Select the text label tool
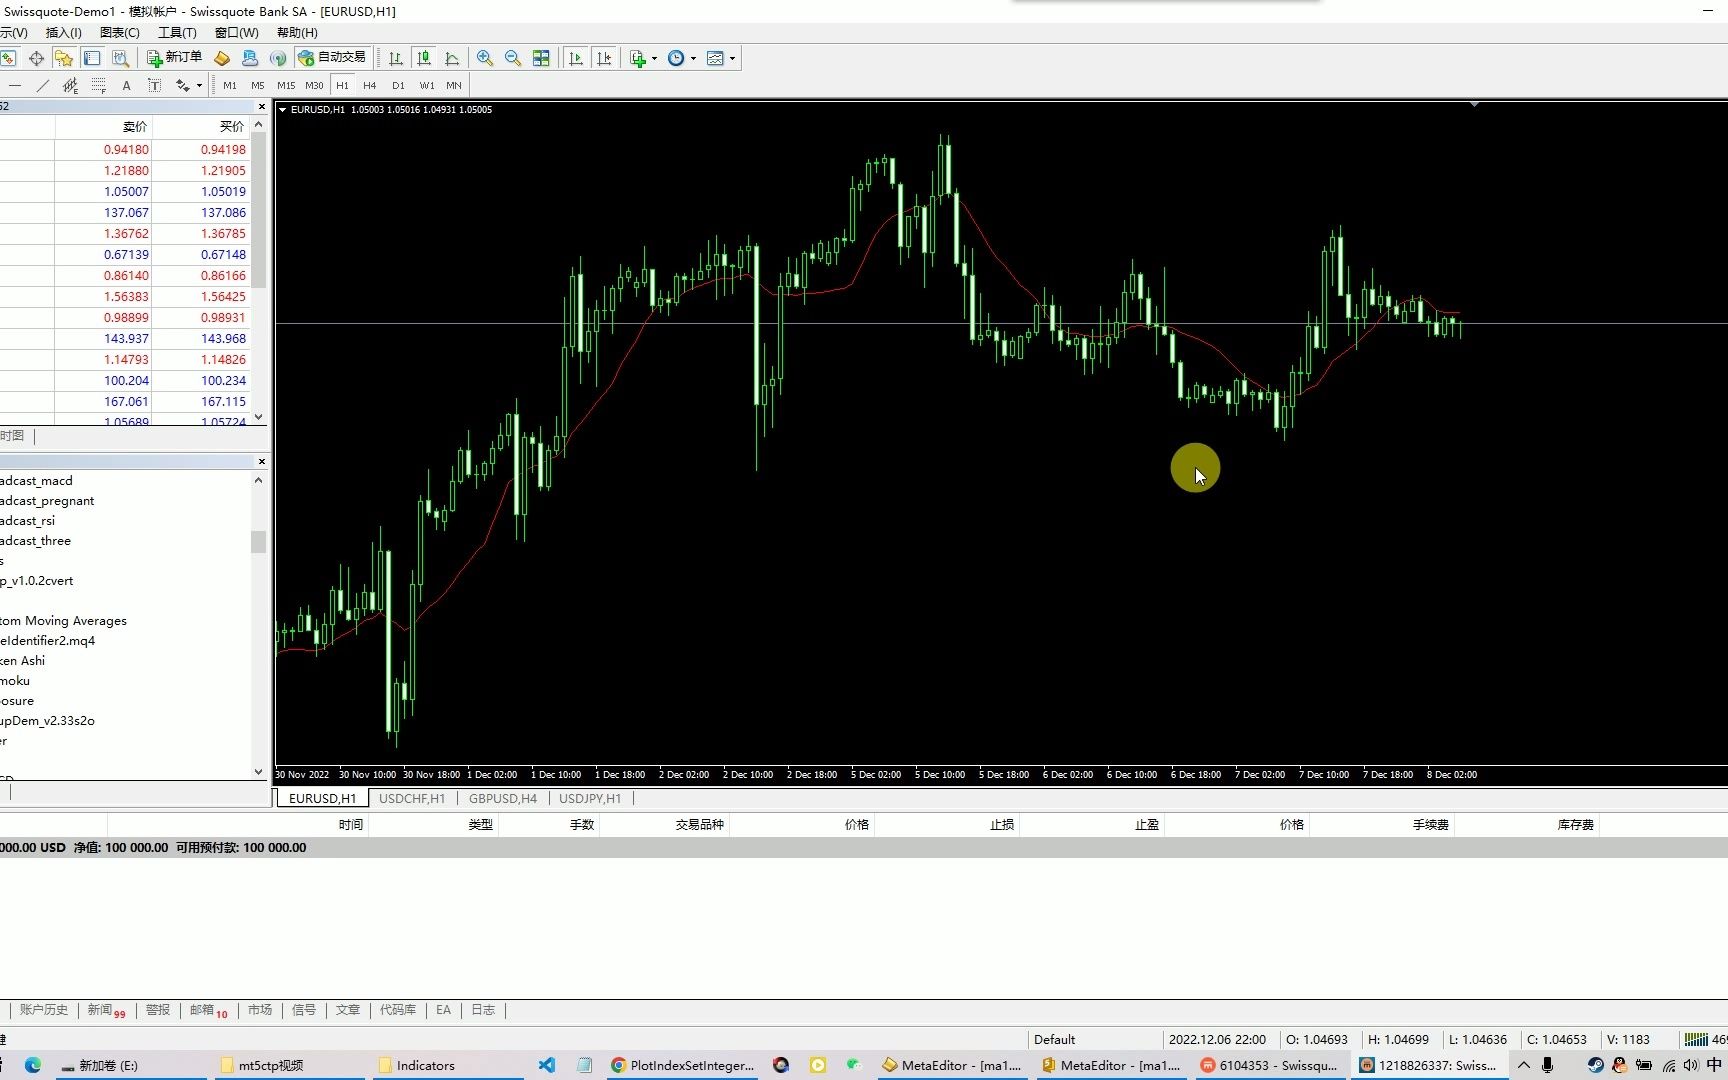Screen dimensions: 1728x1080 click(x=154, y=85)
